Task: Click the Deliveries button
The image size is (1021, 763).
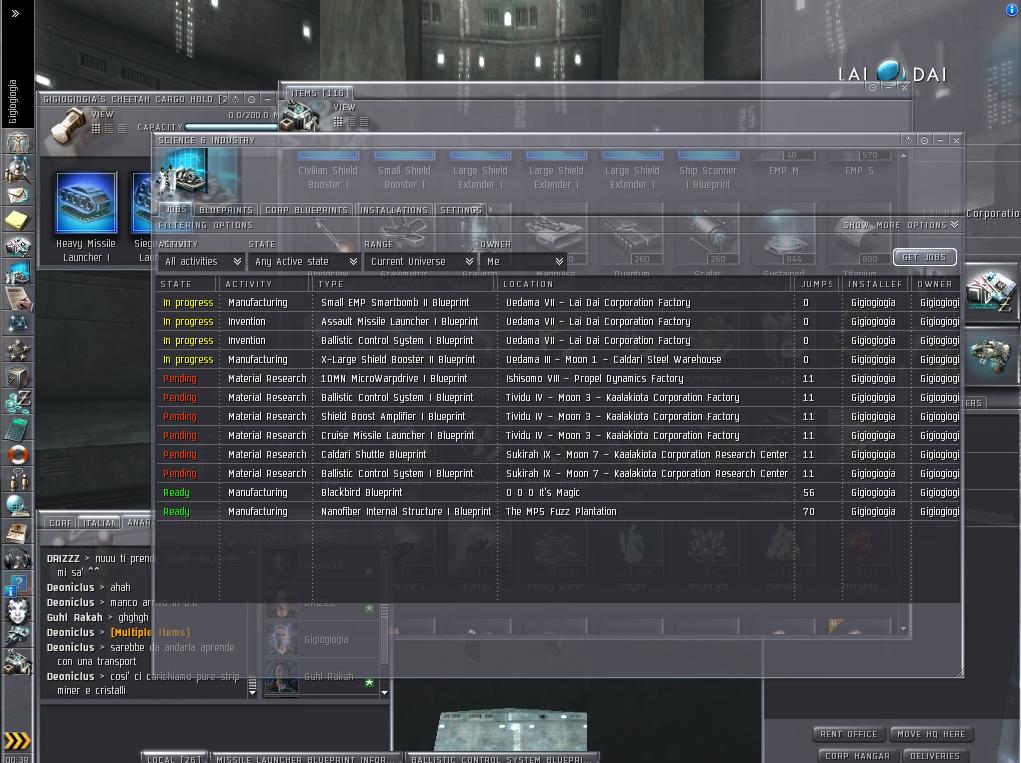Action: [x=934, y=756]
